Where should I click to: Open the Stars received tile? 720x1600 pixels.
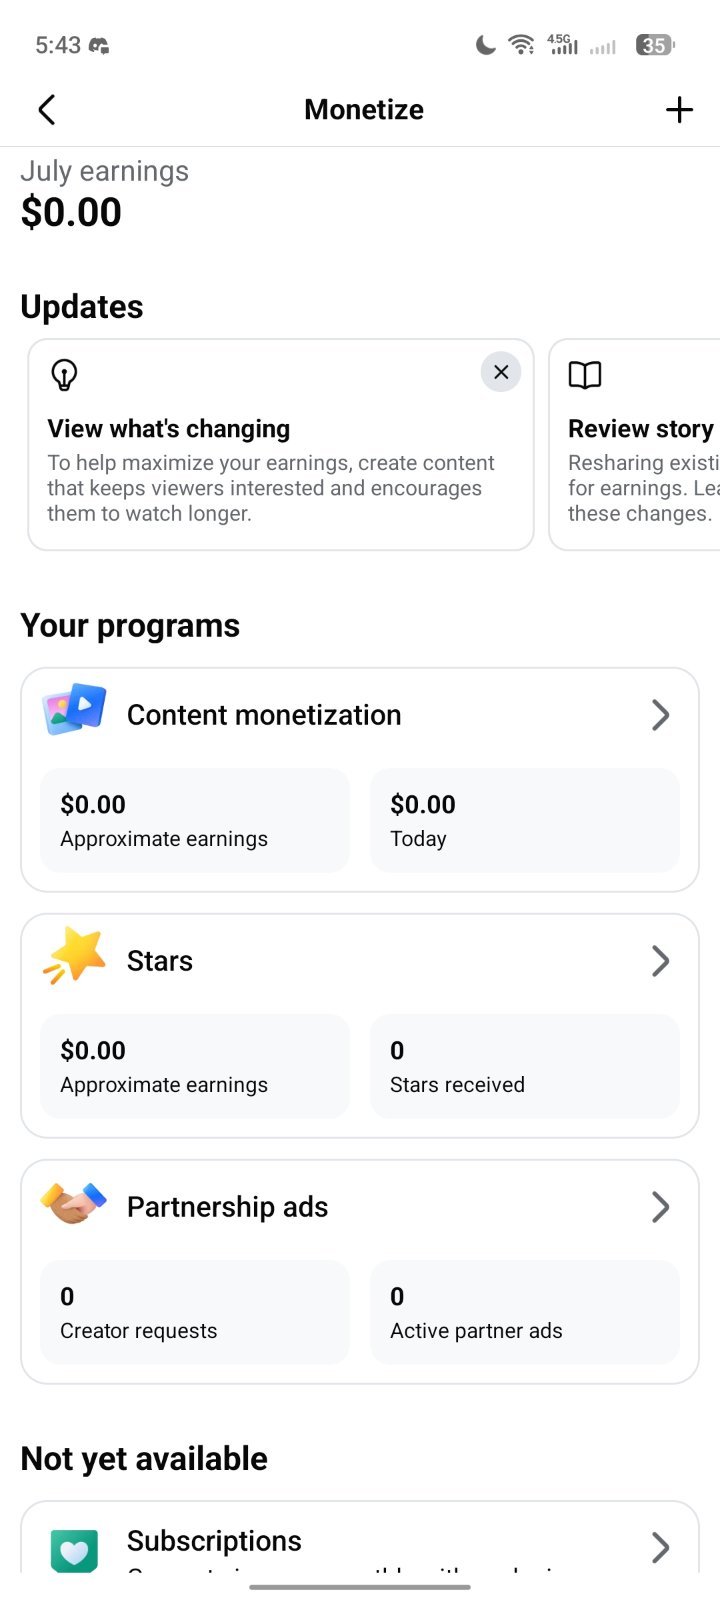[x=524, y=1066]
